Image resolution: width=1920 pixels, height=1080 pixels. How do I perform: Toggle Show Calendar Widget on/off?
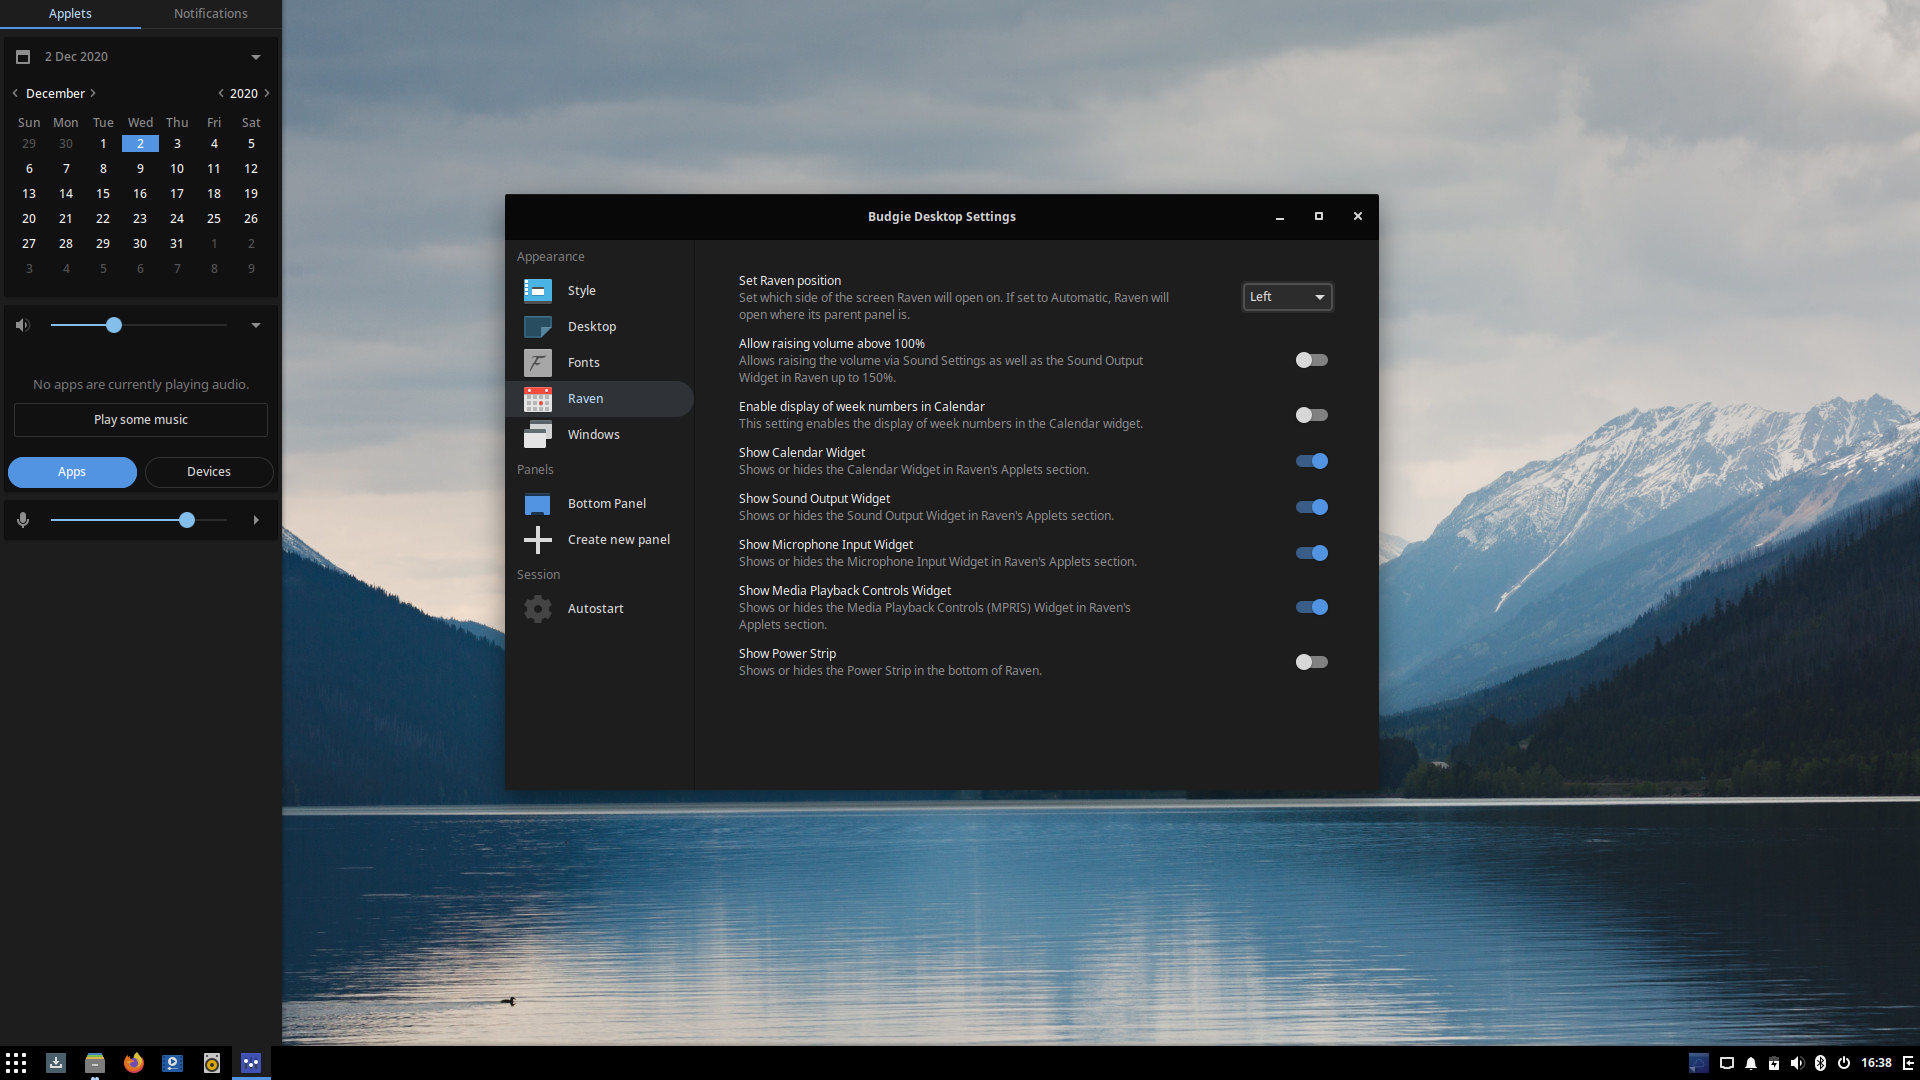[1311, 460]
